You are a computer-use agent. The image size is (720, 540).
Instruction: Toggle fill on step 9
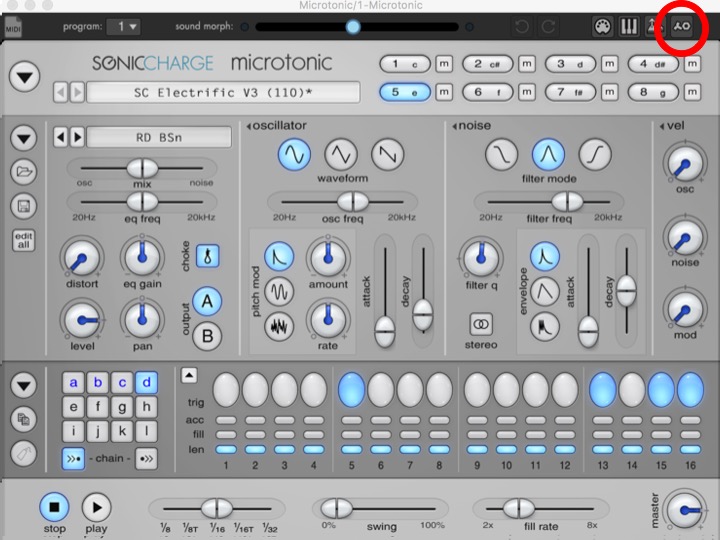[x=478, y=434]
